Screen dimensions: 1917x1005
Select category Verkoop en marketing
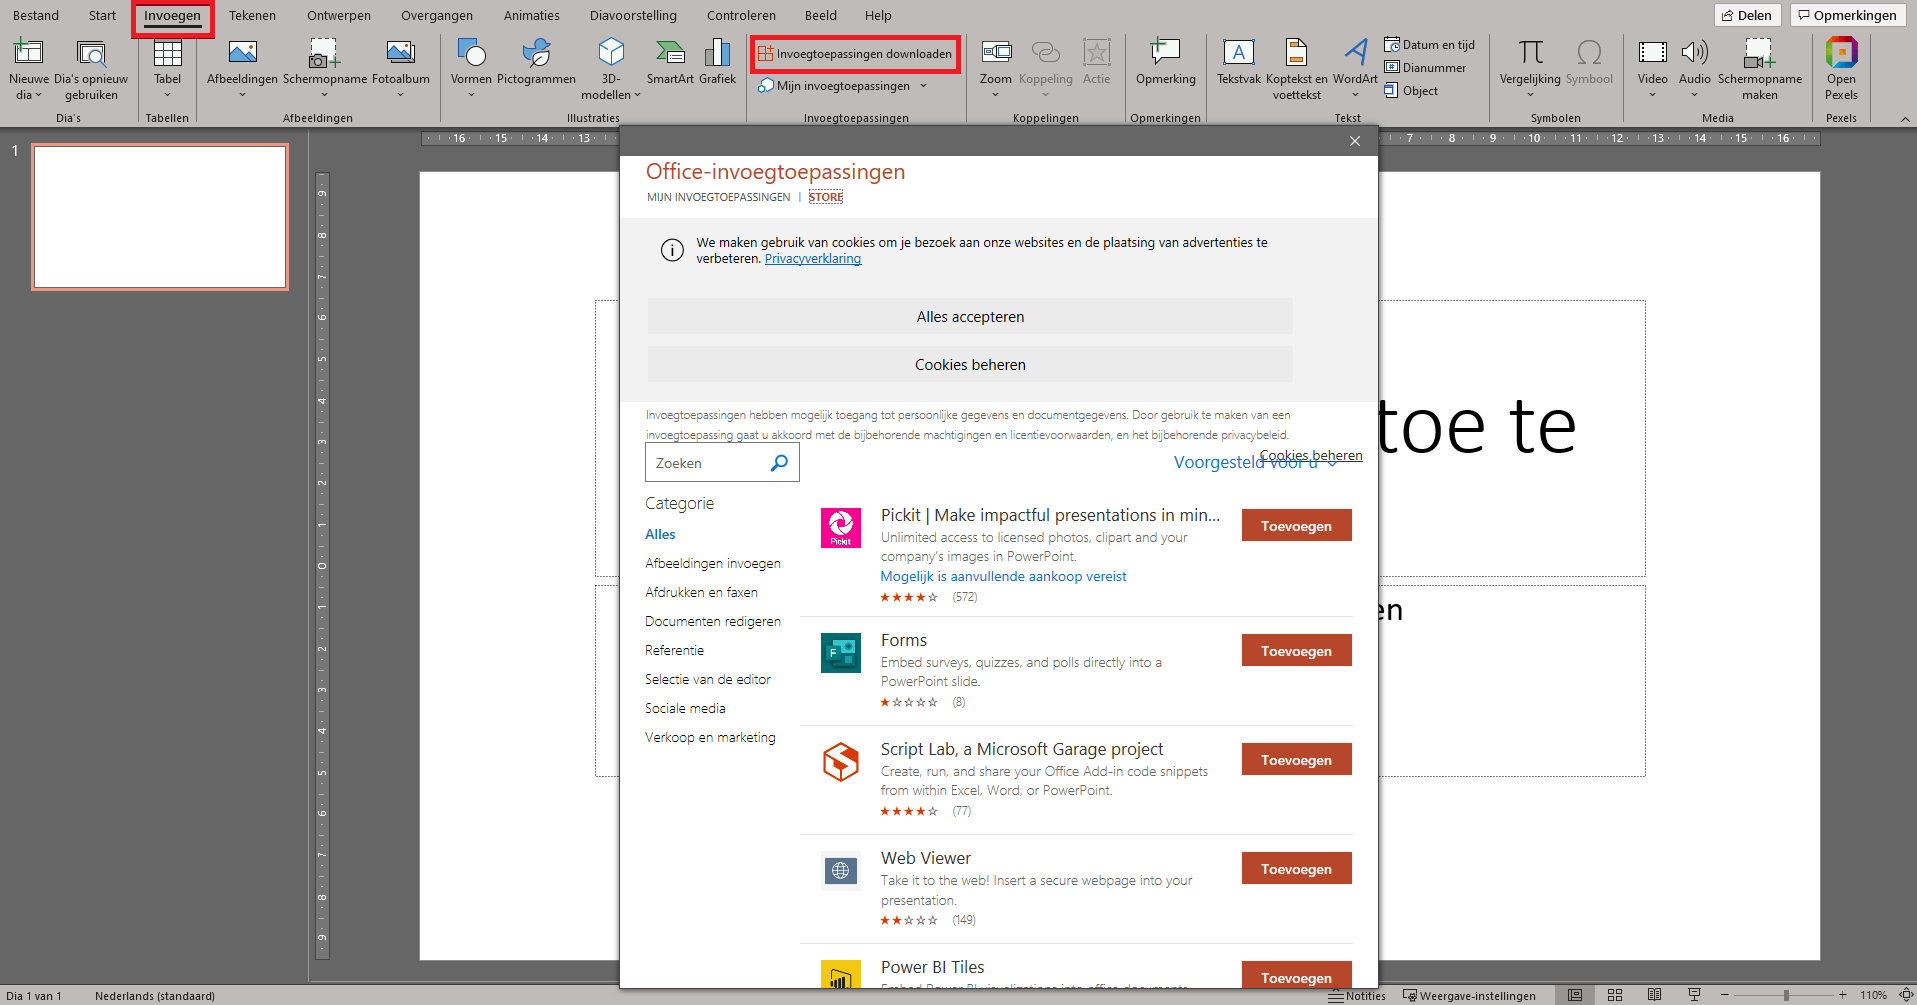(x=710, y=737)
